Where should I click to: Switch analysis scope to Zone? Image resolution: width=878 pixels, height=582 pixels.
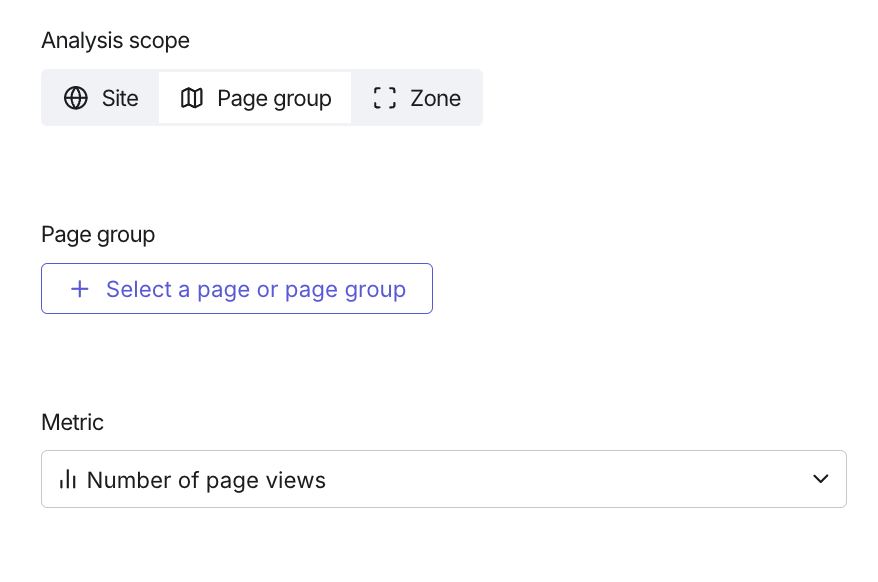click(417, 98)
